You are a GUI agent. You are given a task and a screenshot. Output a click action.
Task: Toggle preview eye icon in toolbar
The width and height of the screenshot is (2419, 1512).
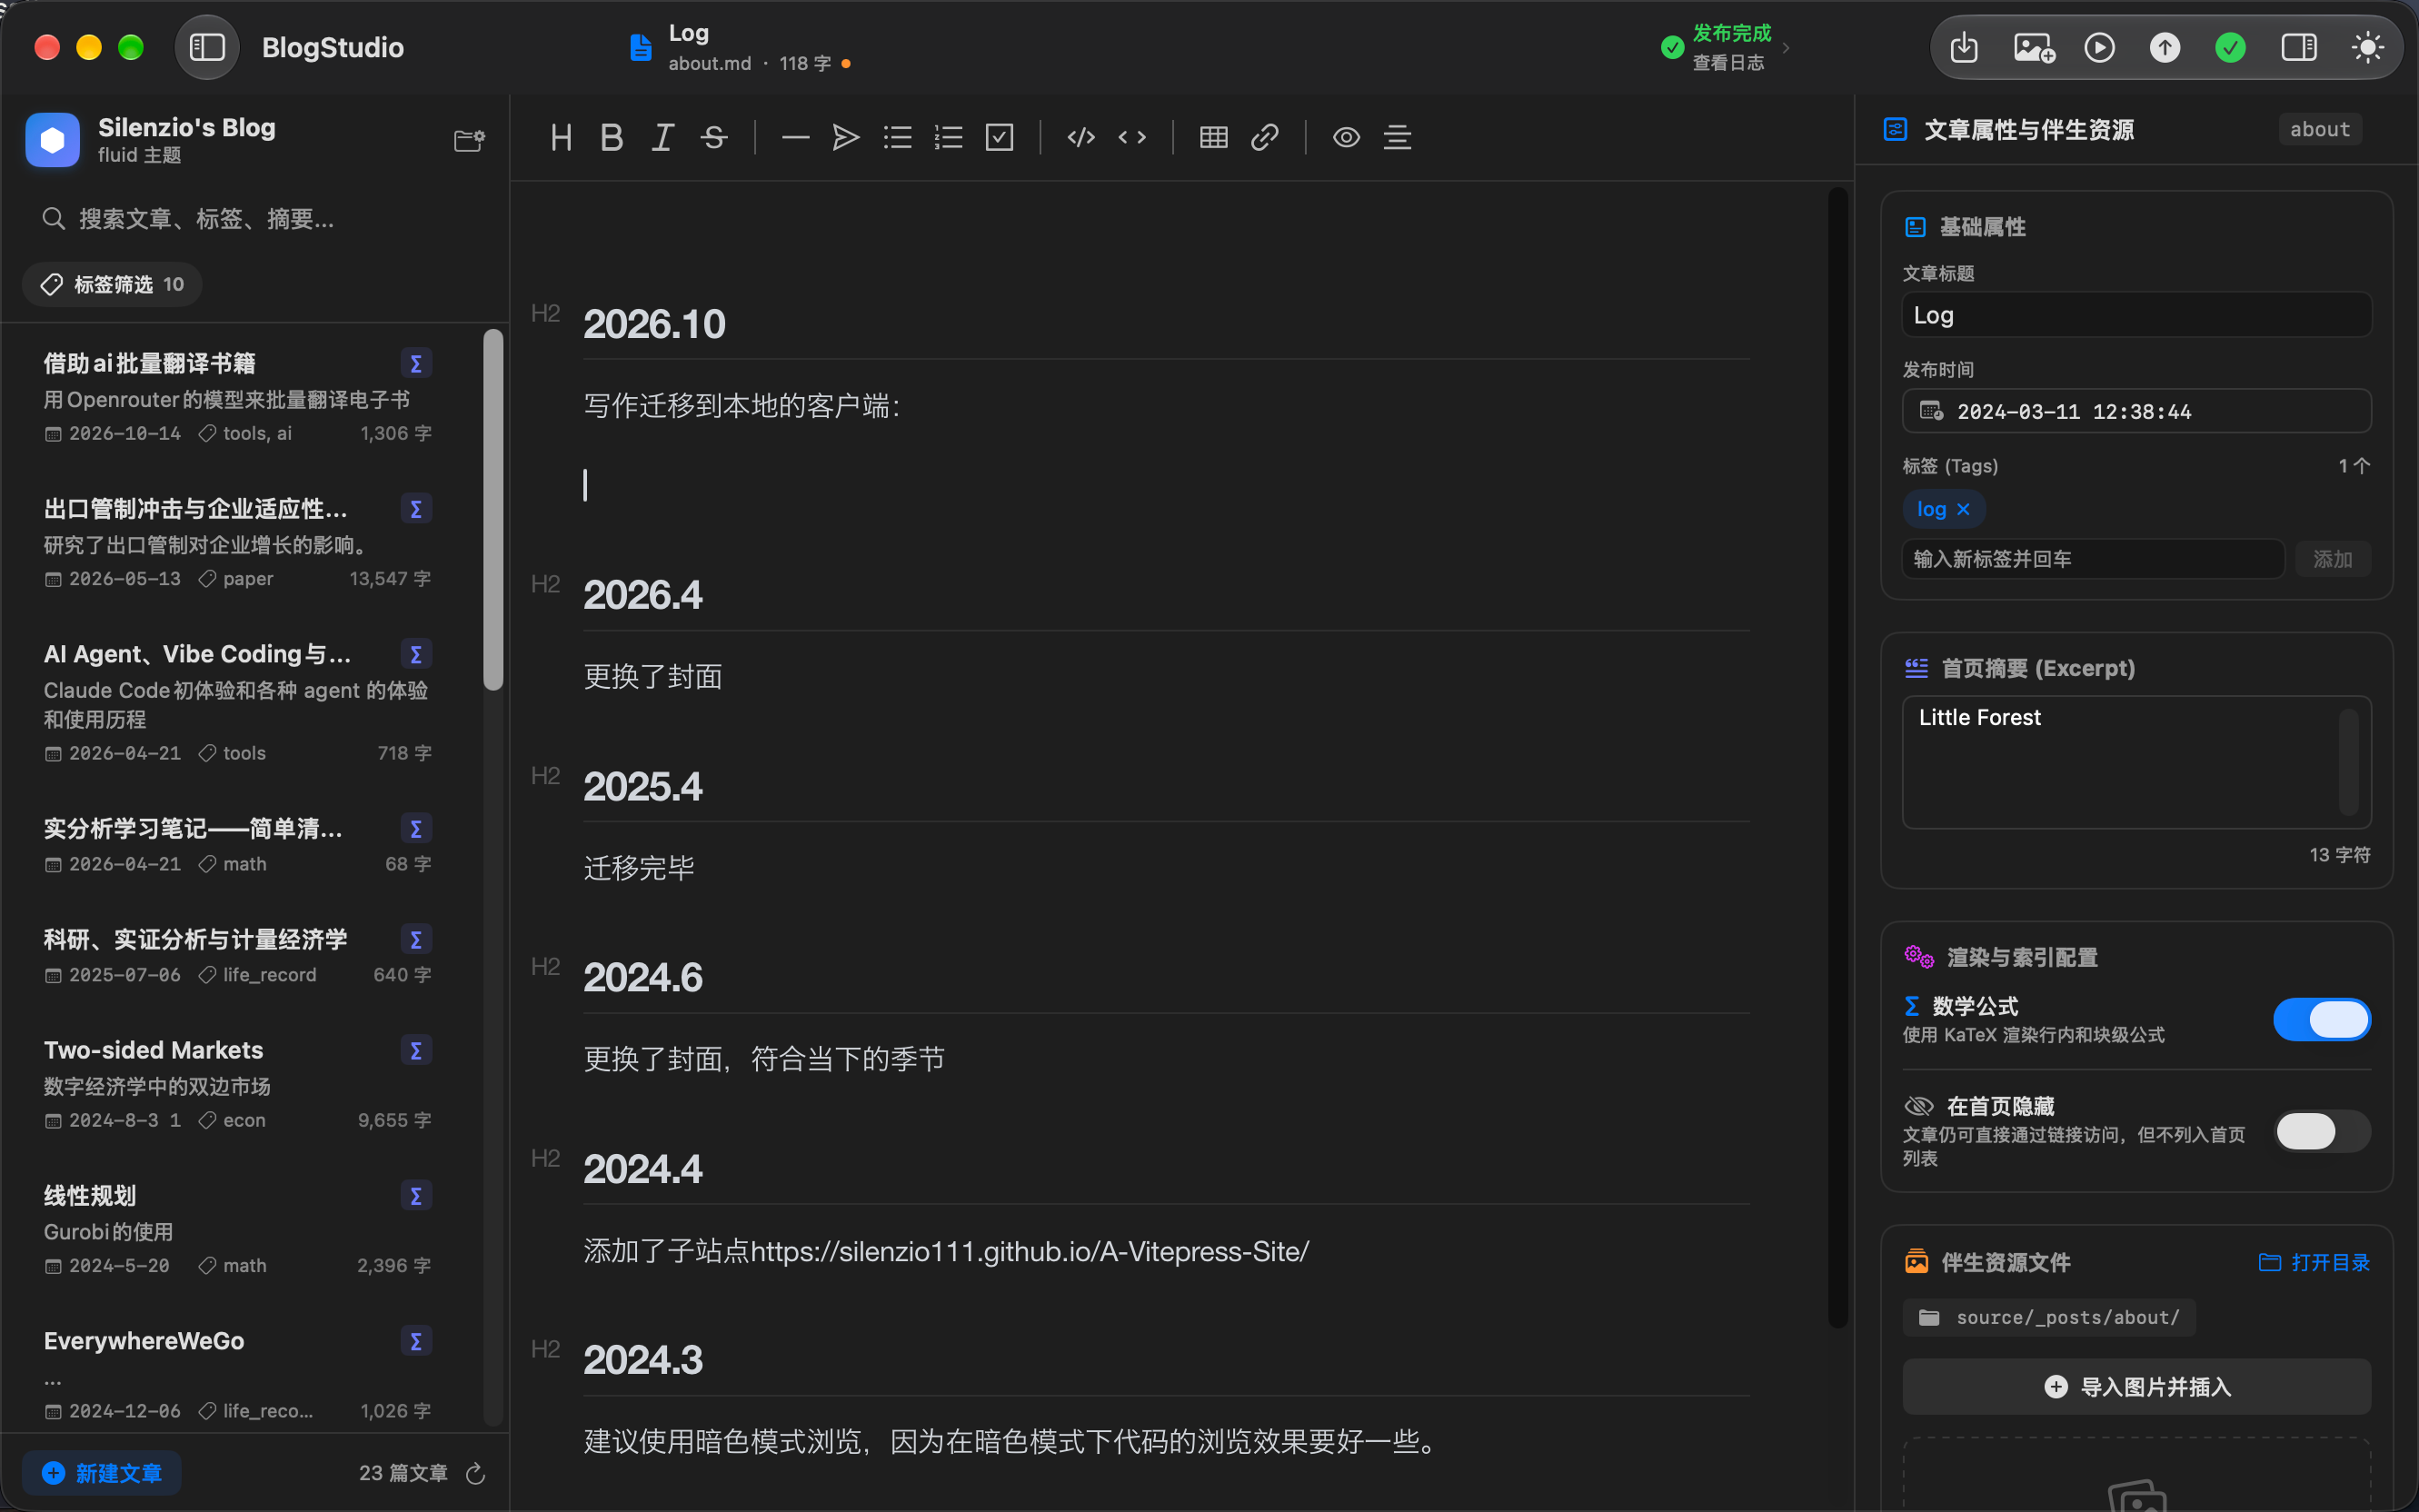coord(1346,137)
